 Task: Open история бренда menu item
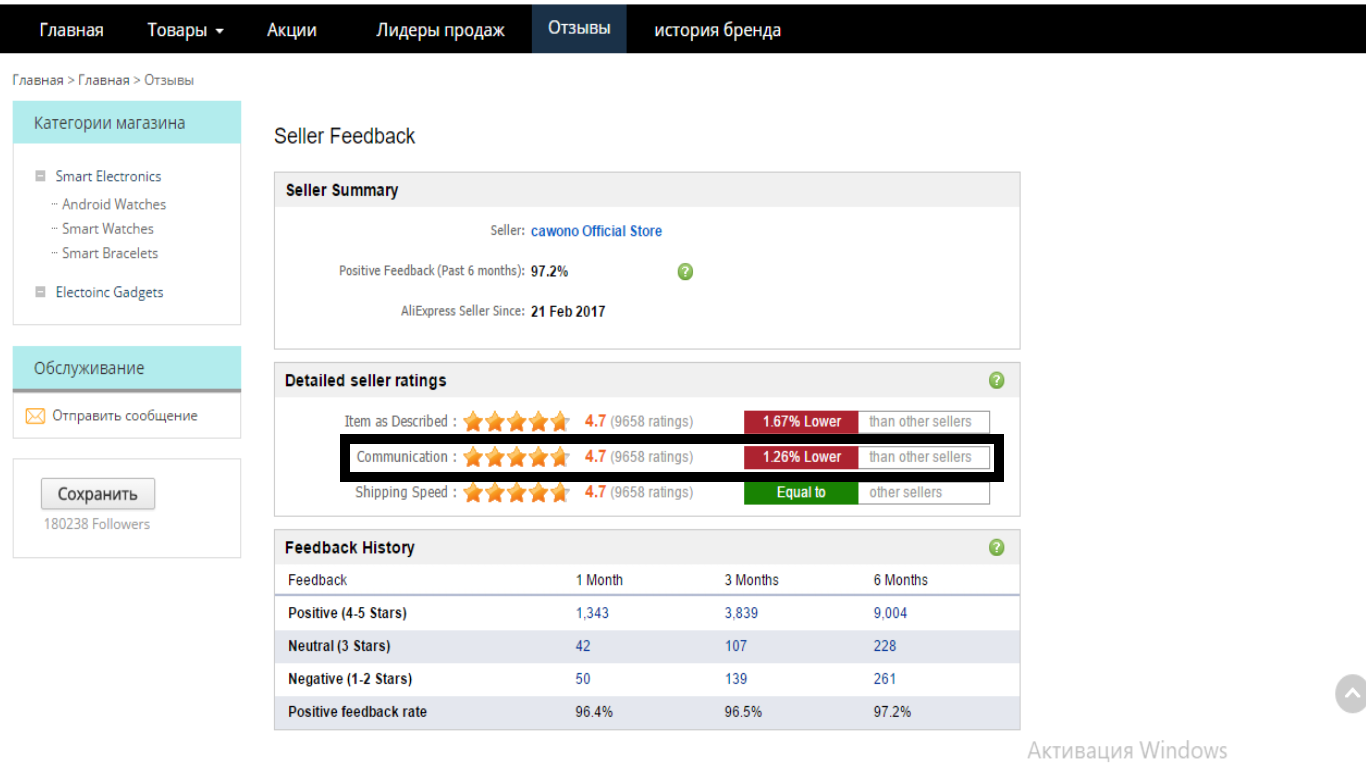coord(717,30)
